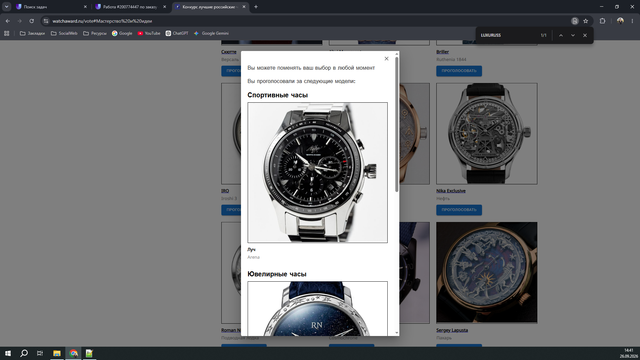Close the Поиск задач tab

pos(85,7)
